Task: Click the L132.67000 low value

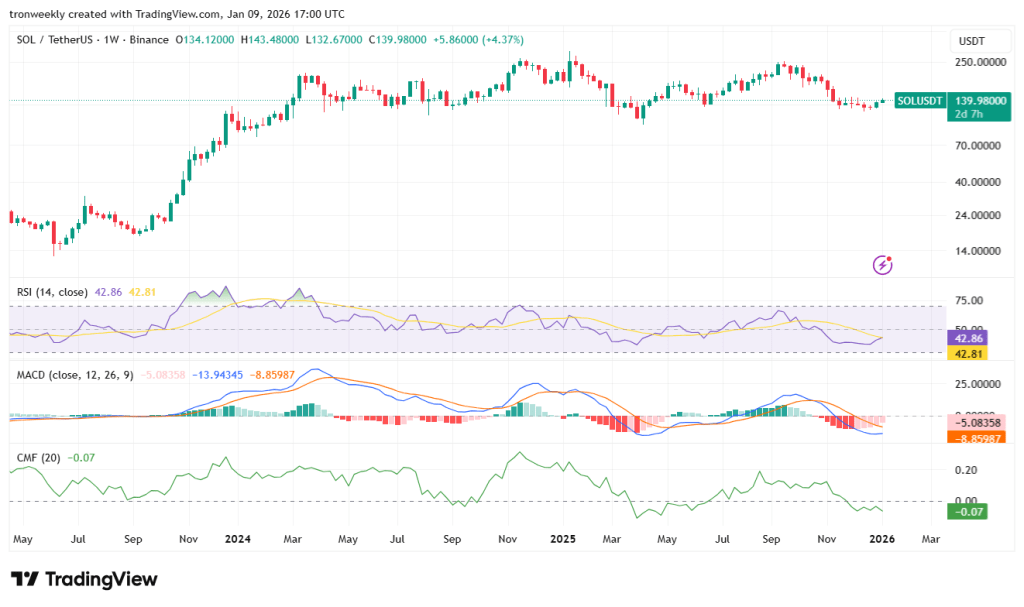Action: [332, 40]
